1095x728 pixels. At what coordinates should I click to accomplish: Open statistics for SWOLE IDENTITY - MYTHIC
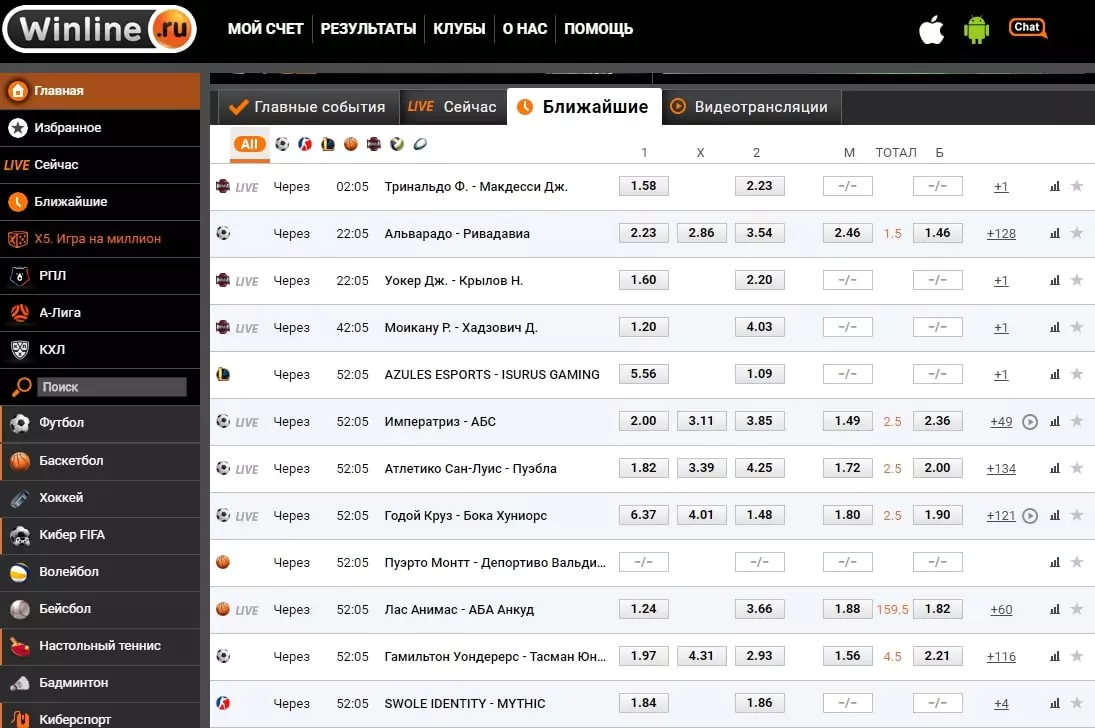point(1054,704)
